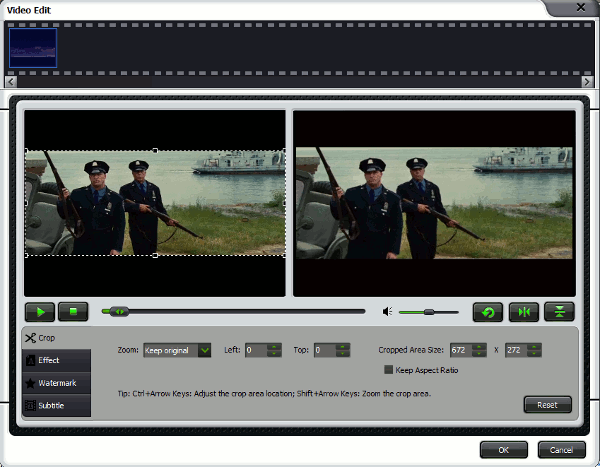600x467 pixels.
Task: Decrease the Left crop value
Action: tap(274, 354)
